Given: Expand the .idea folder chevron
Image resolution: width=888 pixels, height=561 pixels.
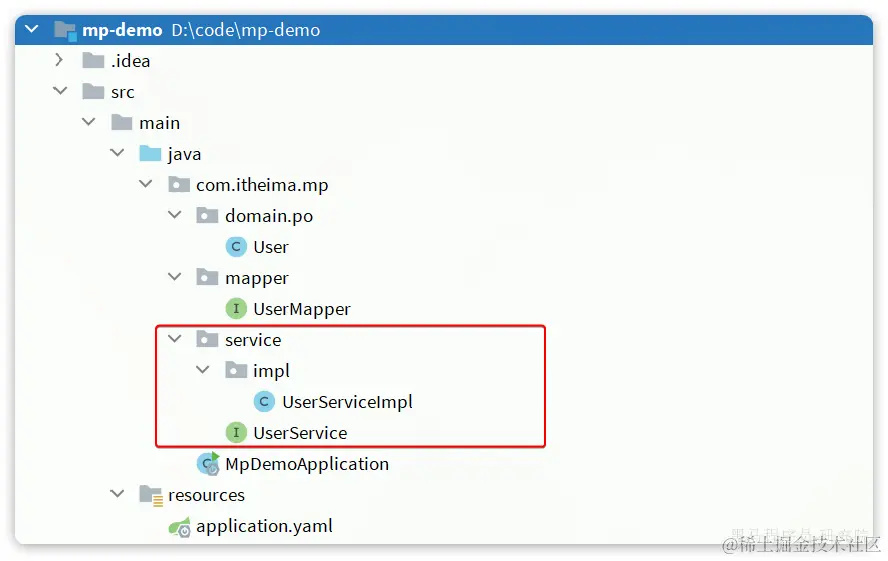Looking at the screenshot, I should [x=58, y=60].
